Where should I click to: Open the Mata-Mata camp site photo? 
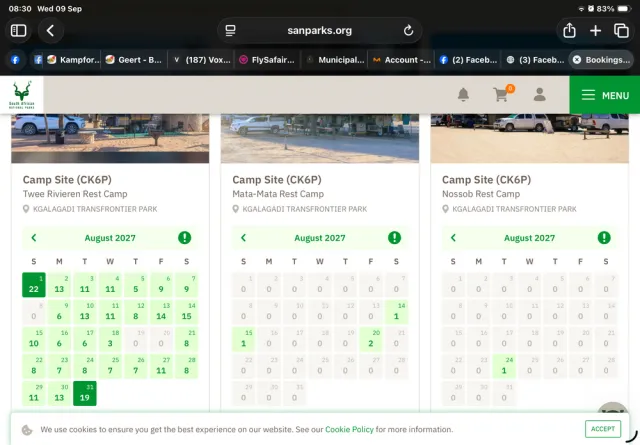pos(320,138)
